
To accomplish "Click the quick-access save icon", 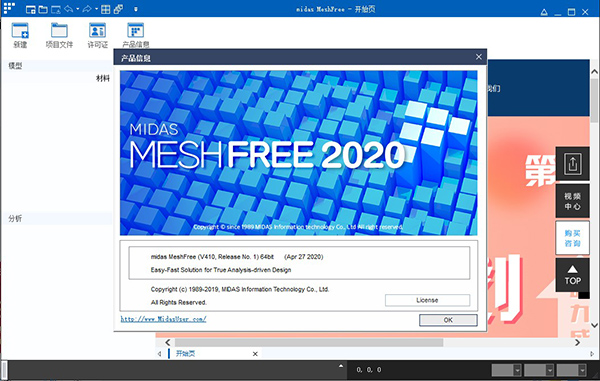I will 56,9.
